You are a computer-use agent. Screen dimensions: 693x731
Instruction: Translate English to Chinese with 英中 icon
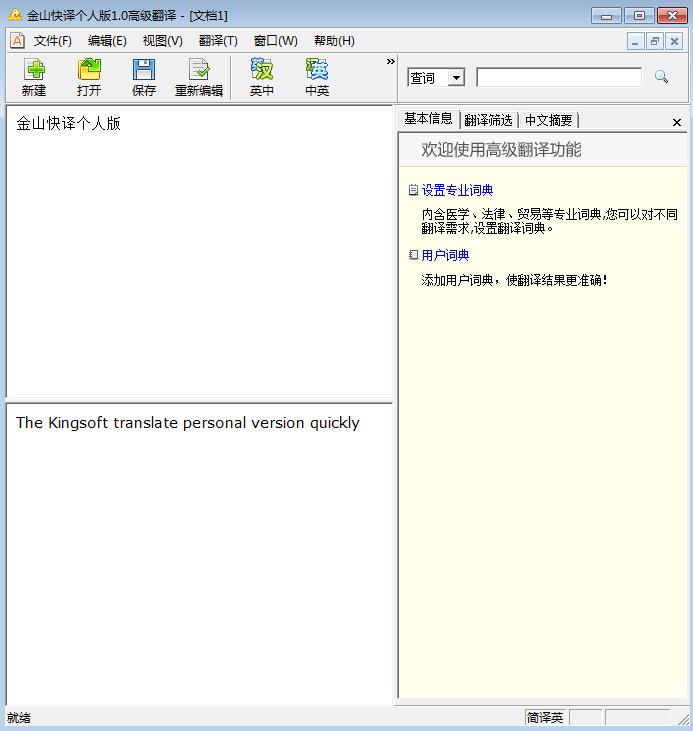pyautogui.click(x=262, y=77)
